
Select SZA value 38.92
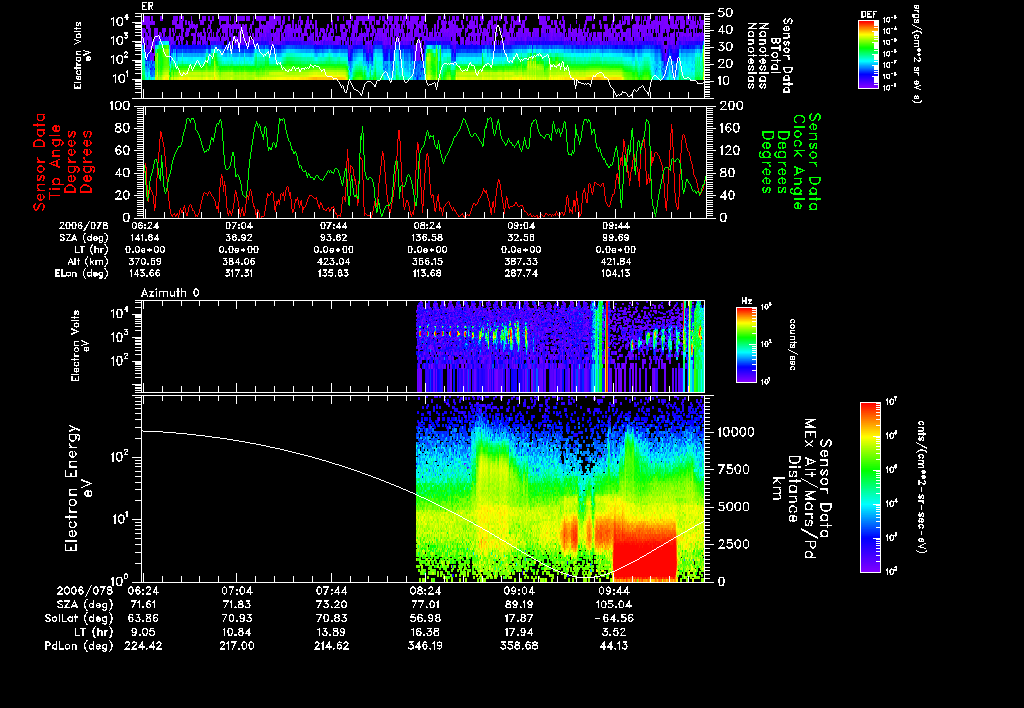[x=239, y=238]
